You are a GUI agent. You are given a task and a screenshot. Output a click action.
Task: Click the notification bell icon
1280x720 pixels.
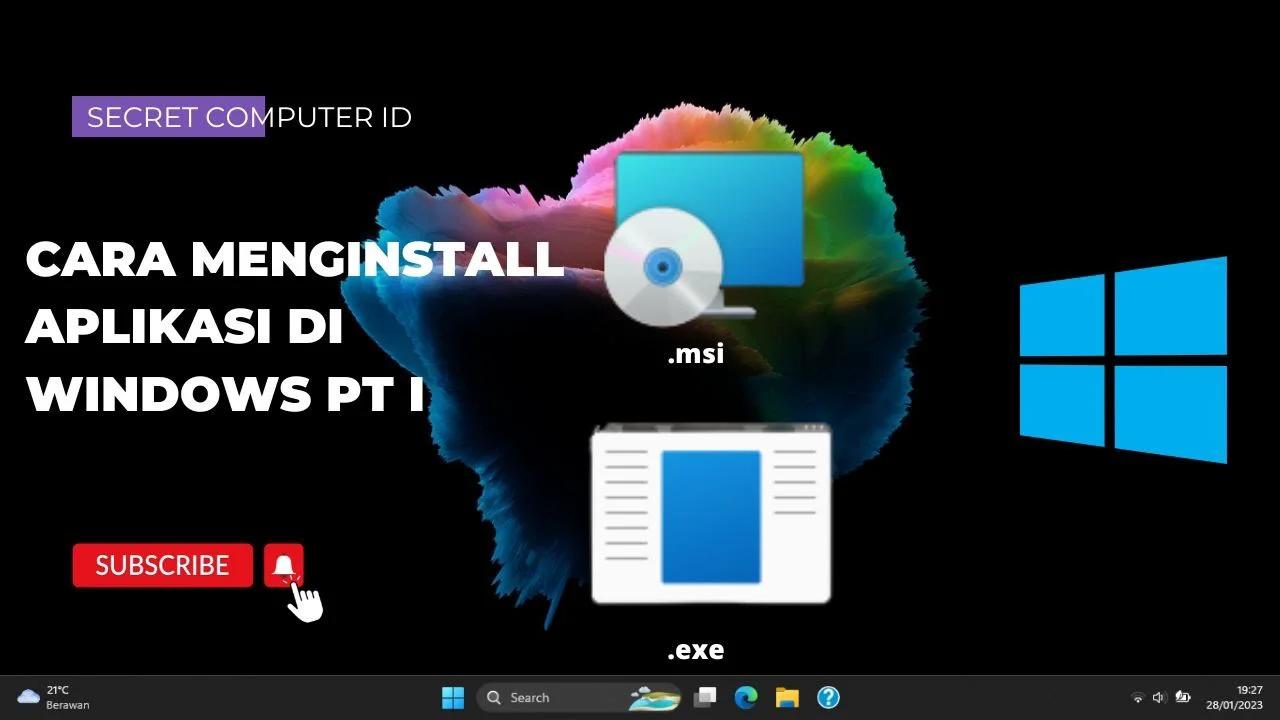click(x=284, y=566)
